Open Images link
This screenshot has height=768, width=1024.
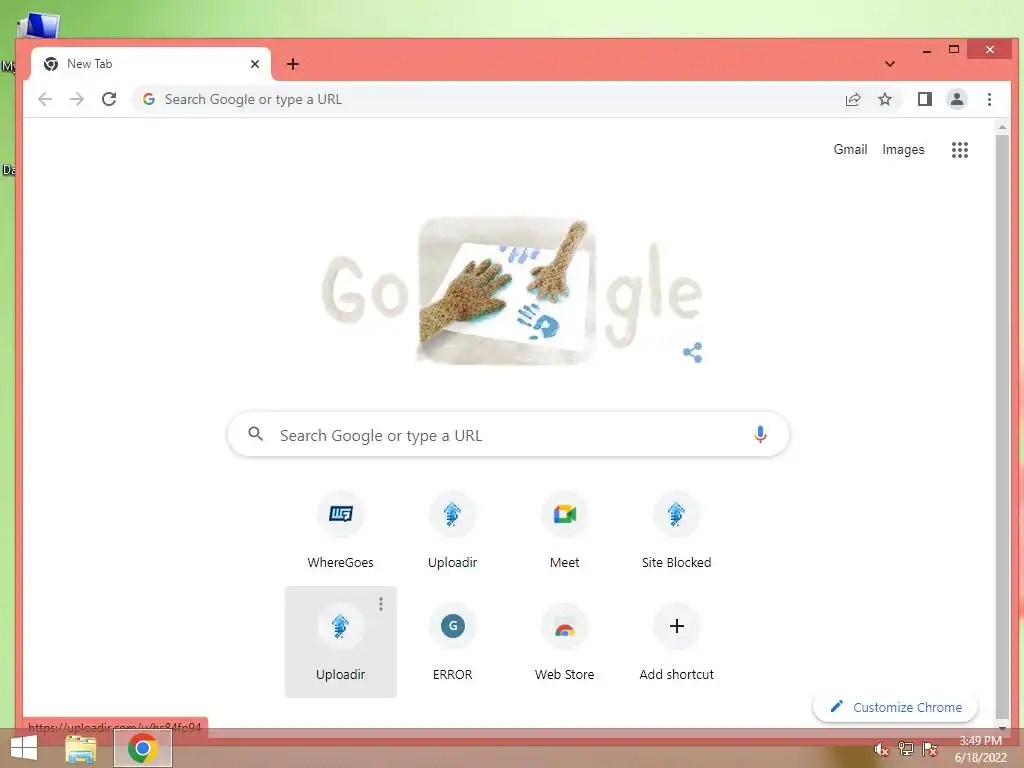903,150
